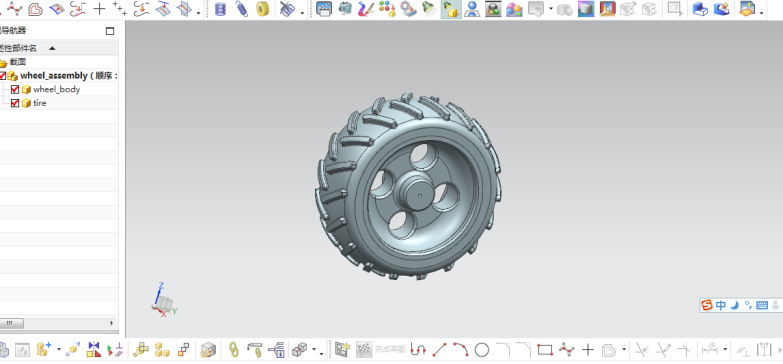
Task: Open the Point Set triple-plus tool
Action: 120,8
